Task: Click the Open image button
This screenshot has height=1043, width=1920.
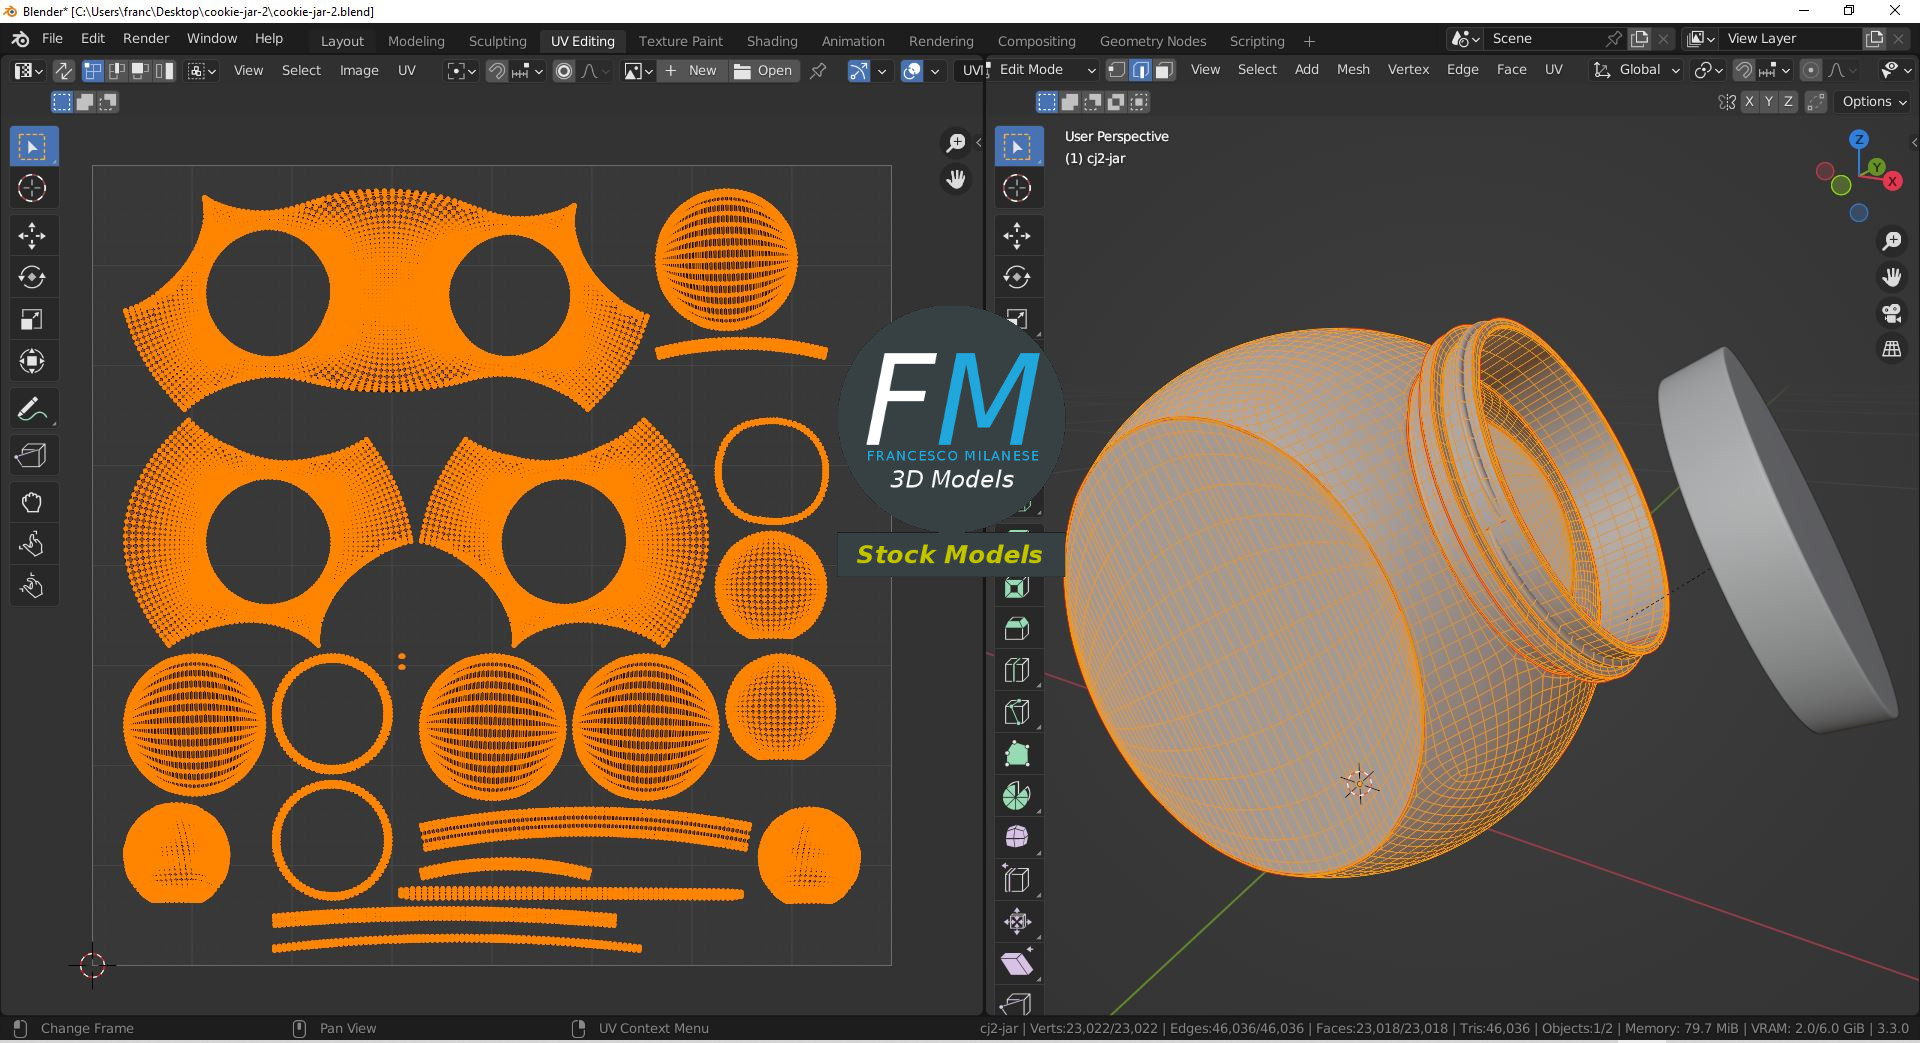Action: tap(763, 71)
